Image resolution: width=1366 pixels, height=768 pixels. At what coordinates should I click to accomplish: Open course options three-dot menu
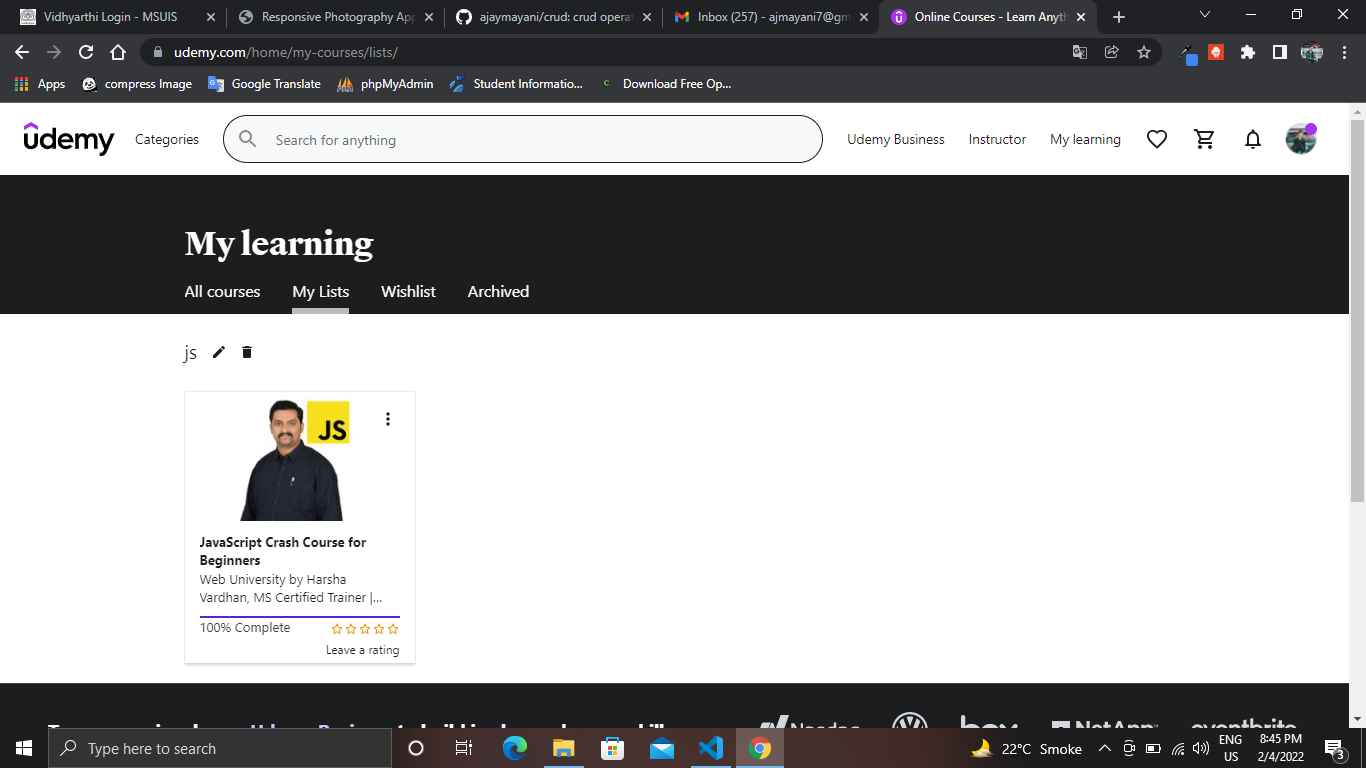[388, 419]
